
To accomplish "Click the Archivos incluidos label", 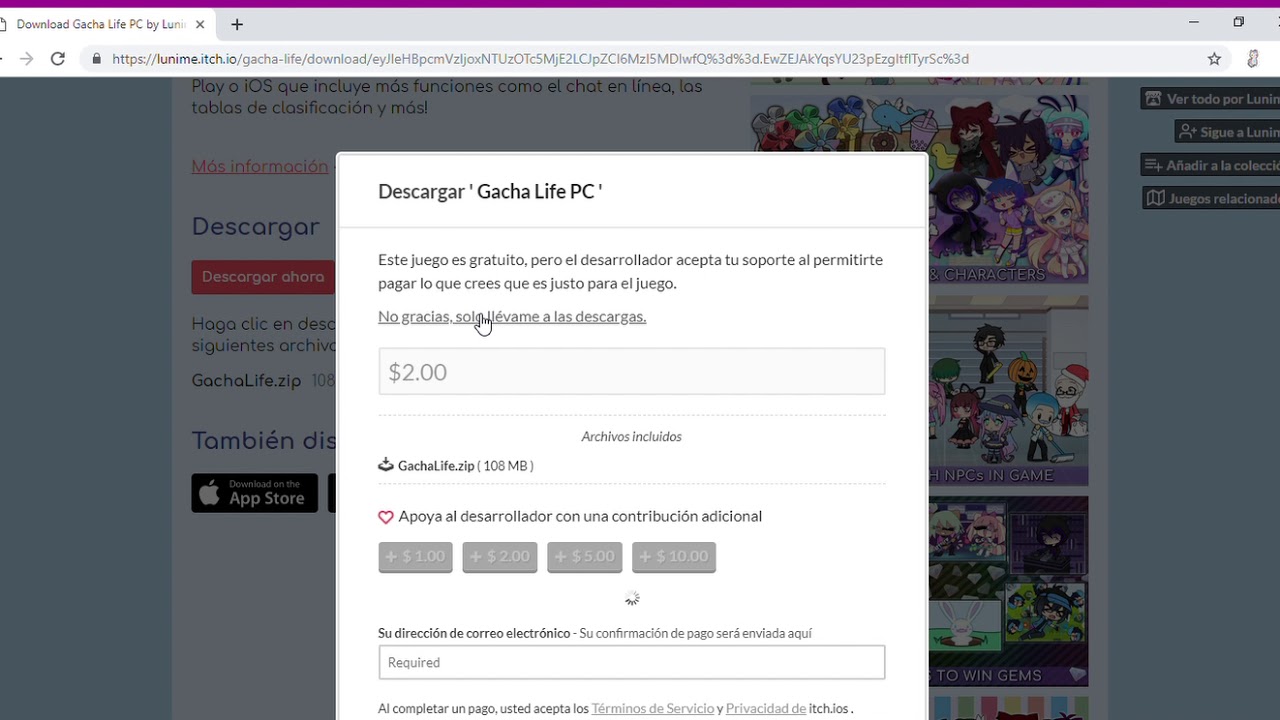I will 631,436.
